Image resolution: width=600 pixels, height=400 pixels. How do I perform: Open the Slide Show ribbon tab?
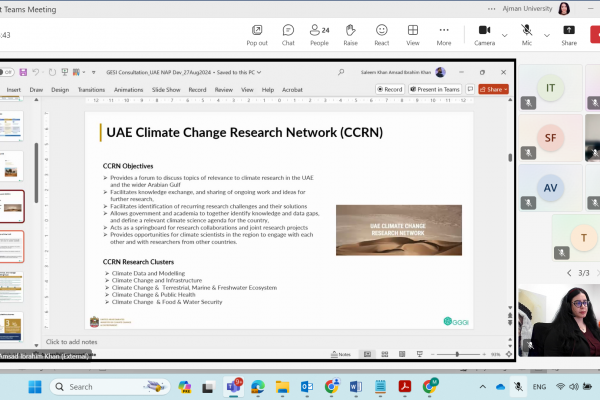[166, 89]
